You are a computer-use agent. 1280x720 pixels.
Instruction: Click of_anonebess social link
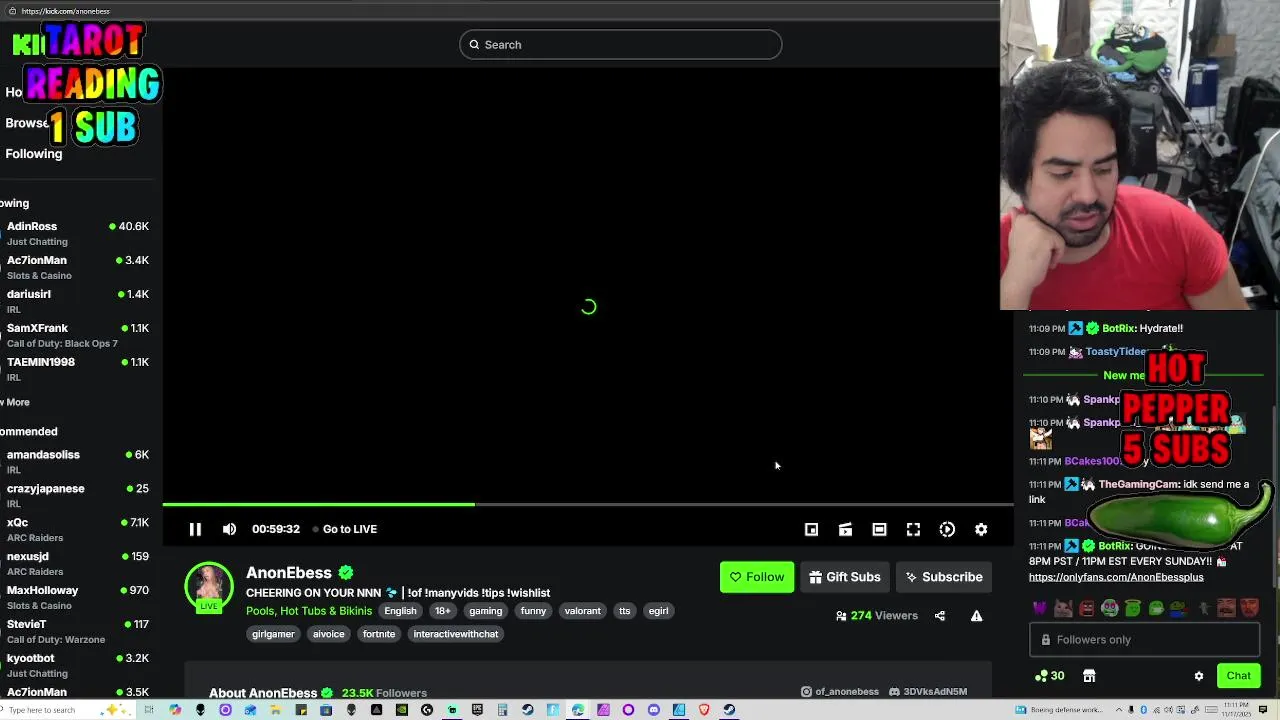pyautogui.click(x=840, y=692)
